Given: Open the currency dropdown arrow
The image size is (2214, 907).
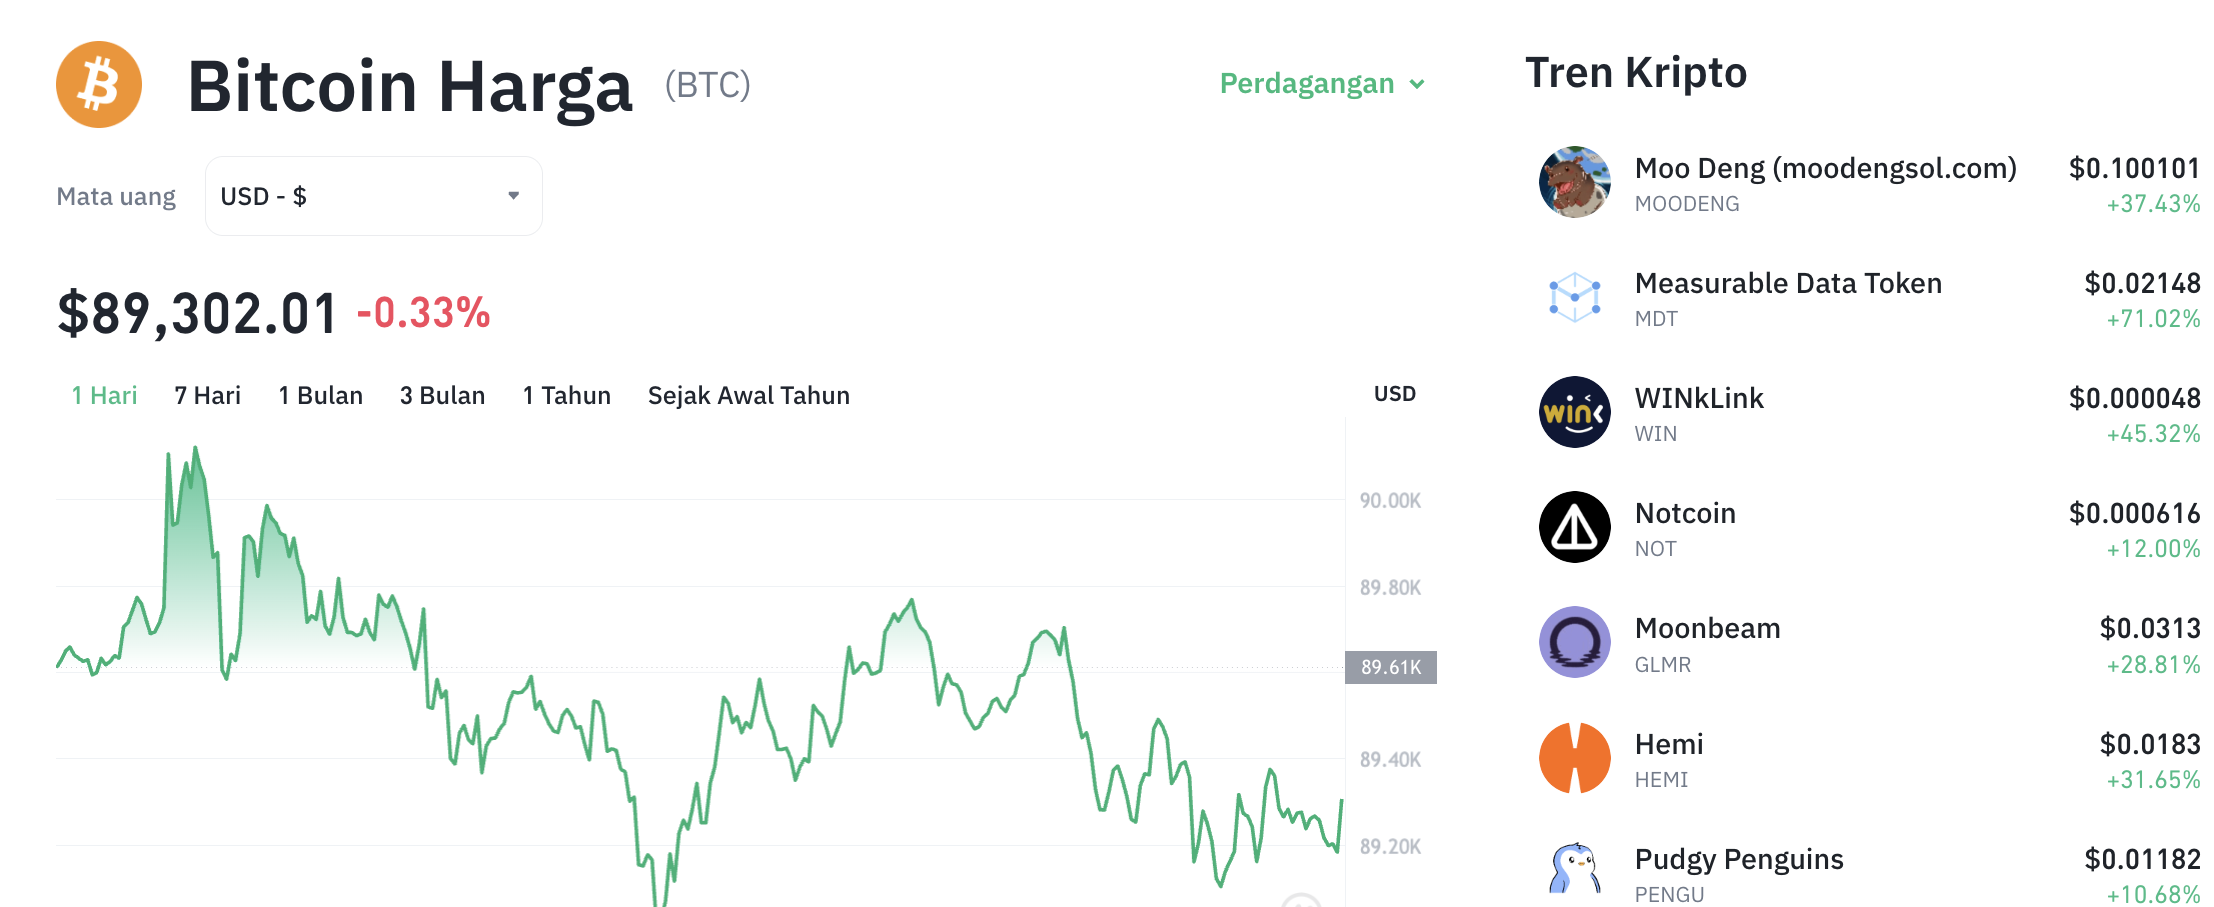Looking at the screenshot, I should click(513, 196).
